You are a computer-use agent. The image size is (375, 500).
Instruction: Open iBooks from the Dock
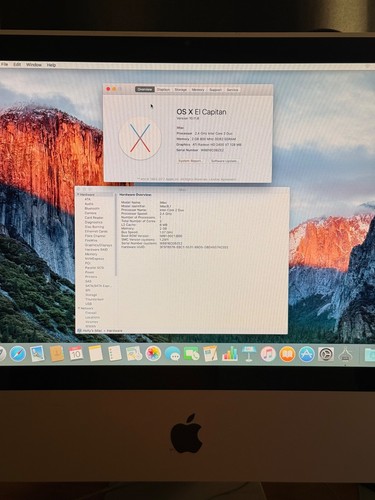287,354
